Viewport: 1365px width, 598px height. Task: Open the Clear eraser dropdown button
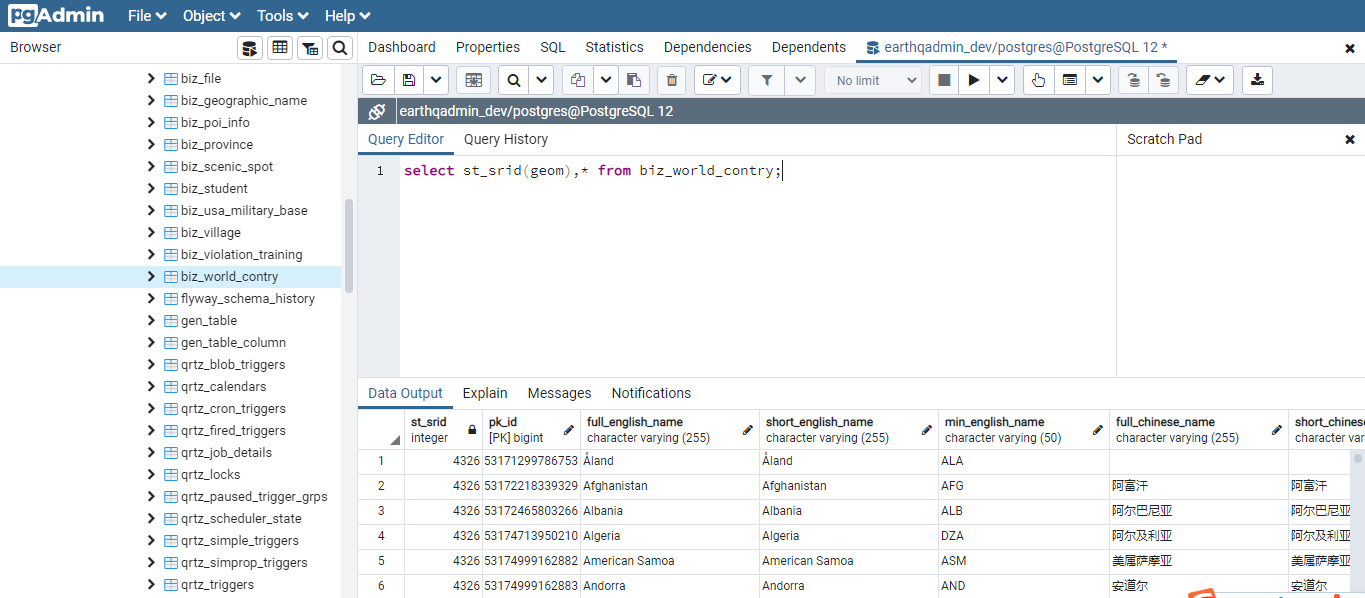pyautogui.click(x=1210, y=80)
